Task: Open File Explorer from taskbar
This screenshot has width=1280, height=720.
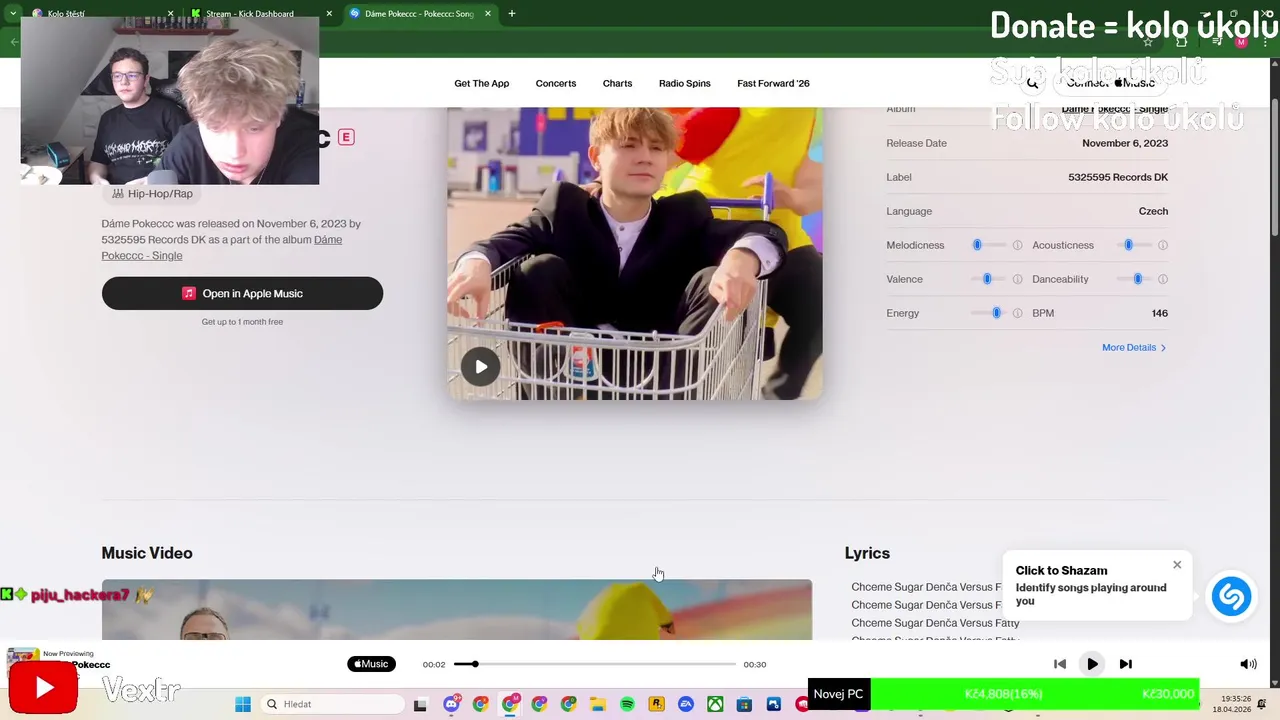Action: click(x=598, y=704)
